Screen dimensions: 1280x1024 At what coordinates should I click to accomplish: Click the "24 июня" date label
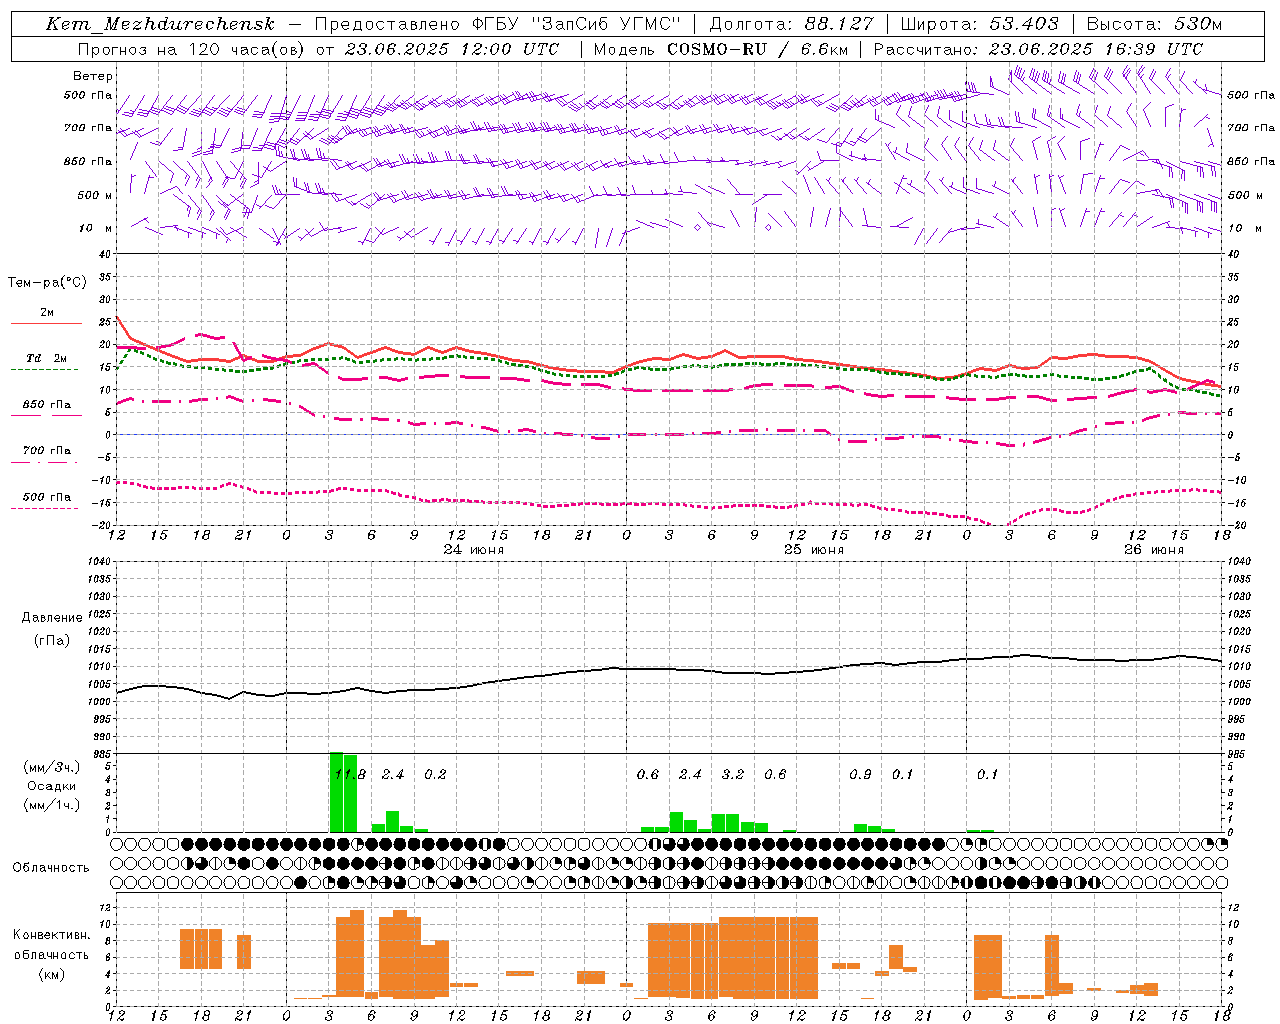pyautogui.click(x=474, y=550)
